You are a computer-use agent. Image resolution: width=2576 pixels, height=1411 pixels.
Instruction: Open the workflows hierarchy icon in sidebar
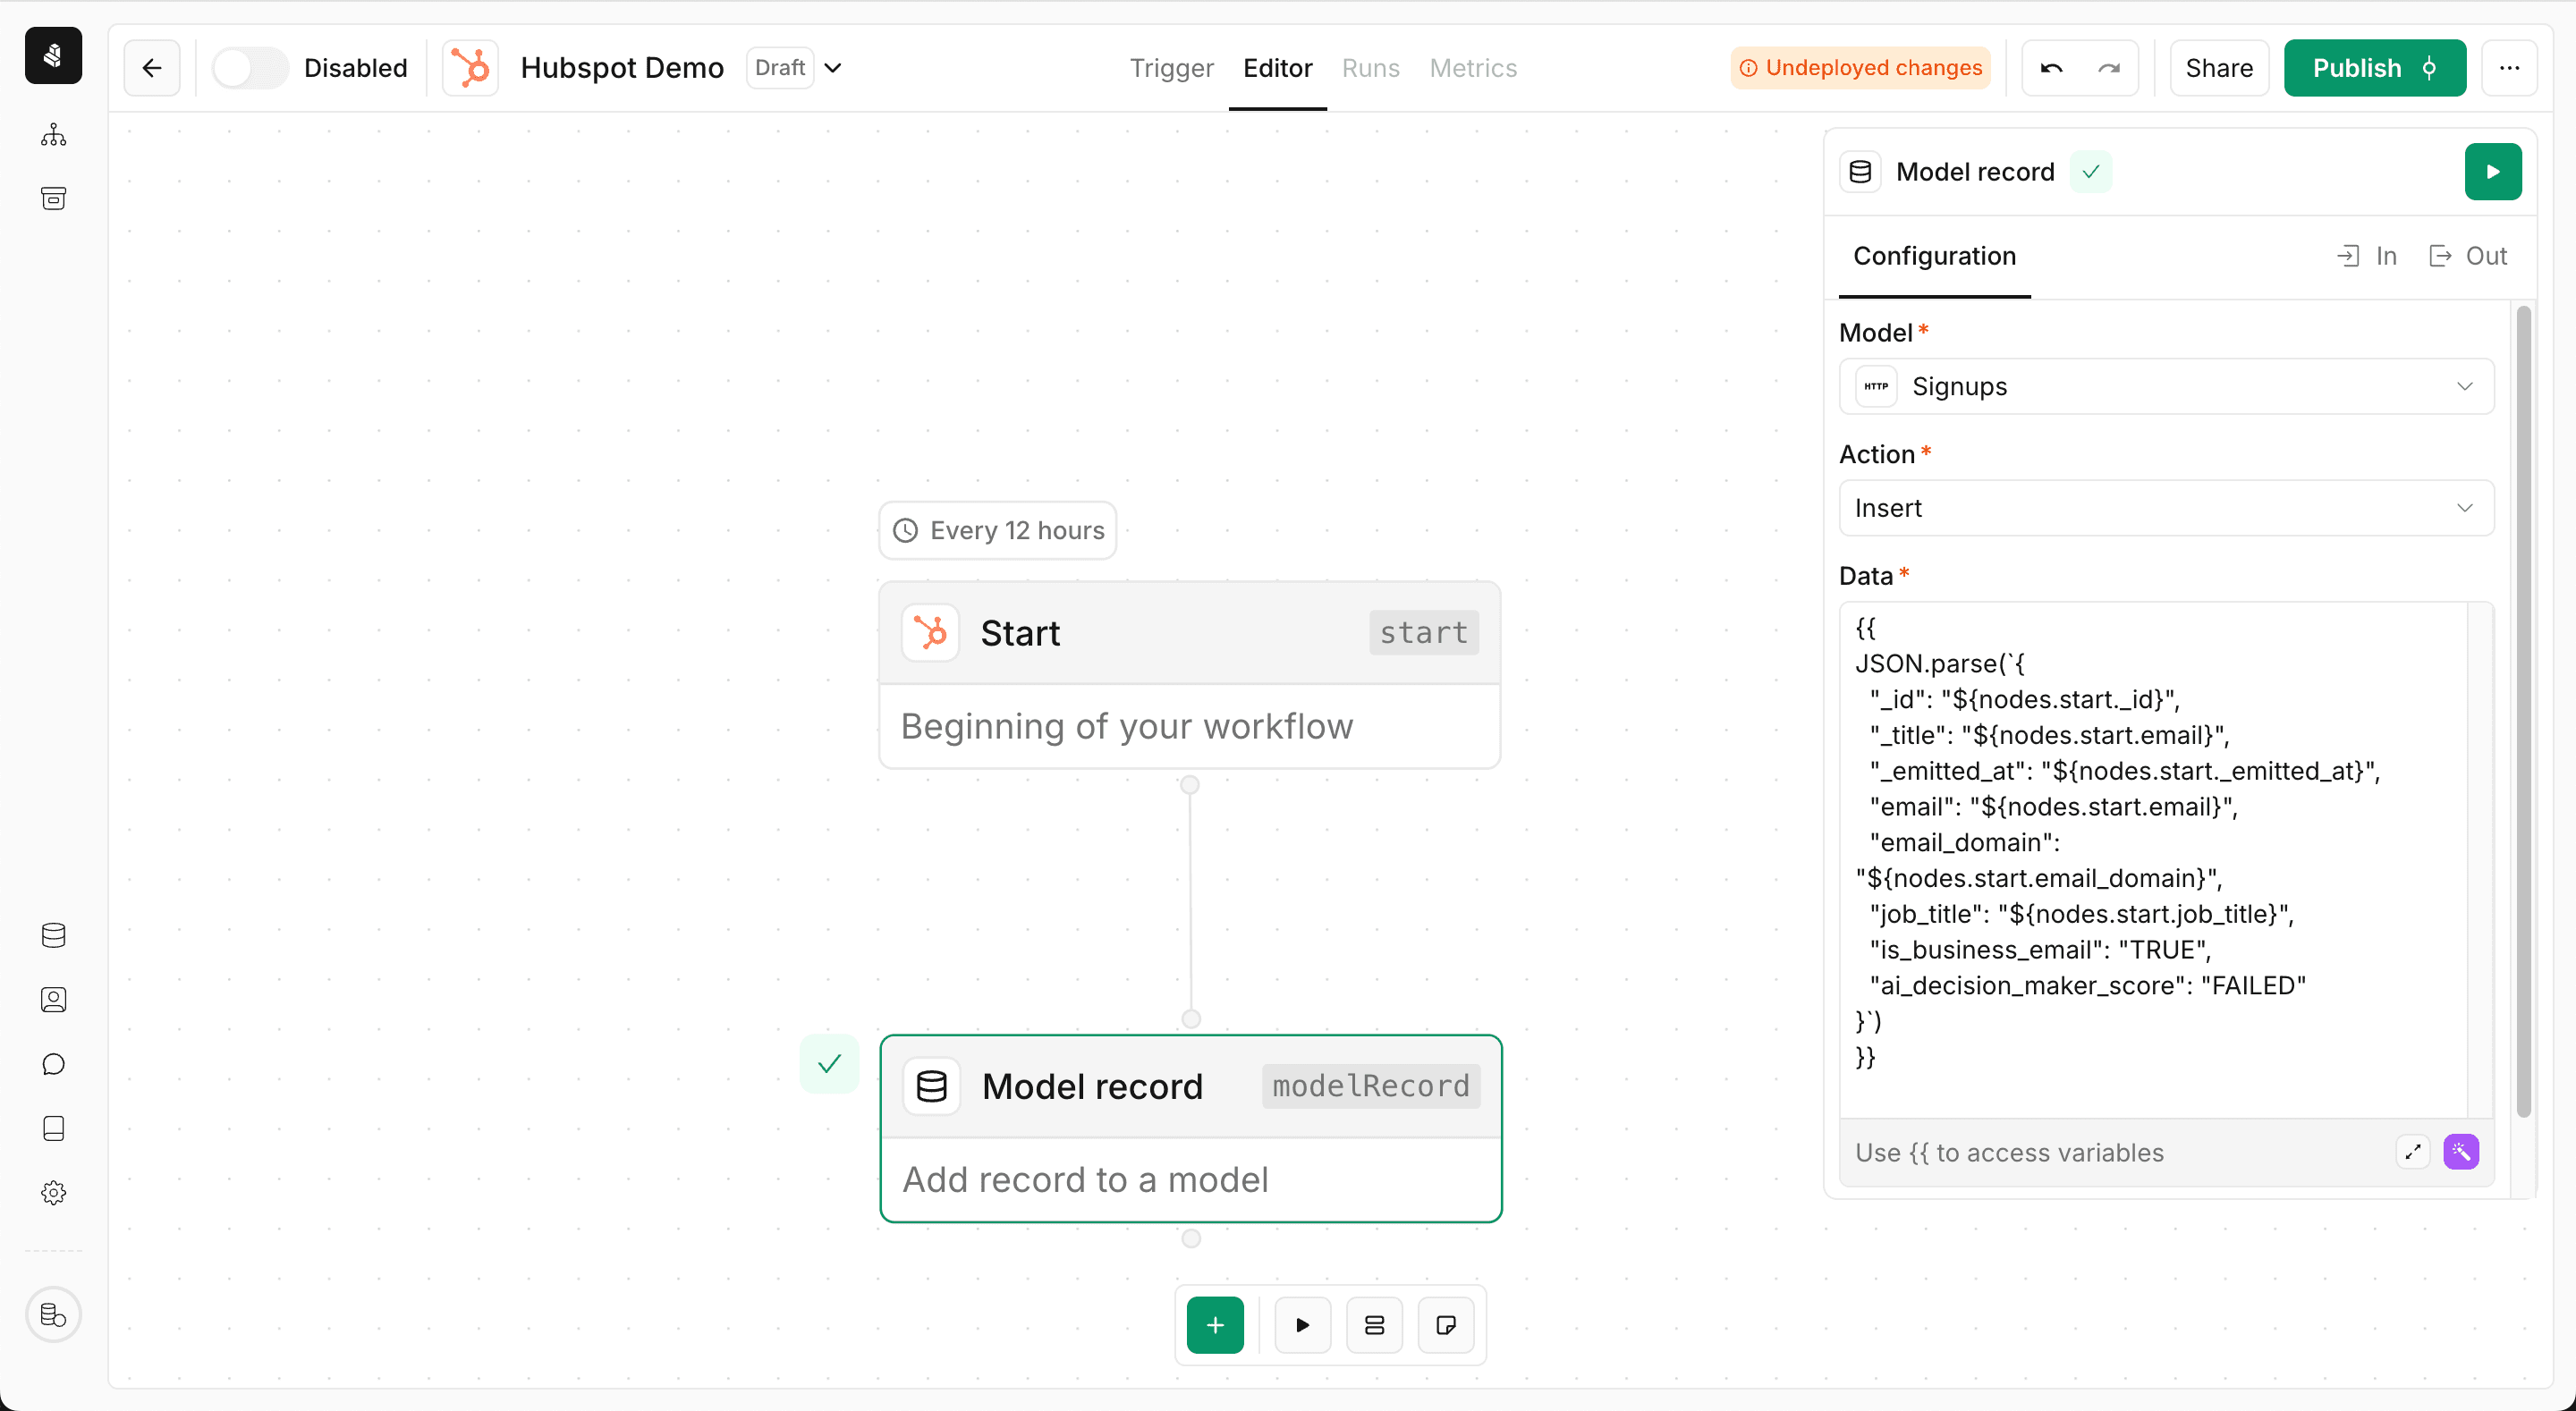[53, 134]
